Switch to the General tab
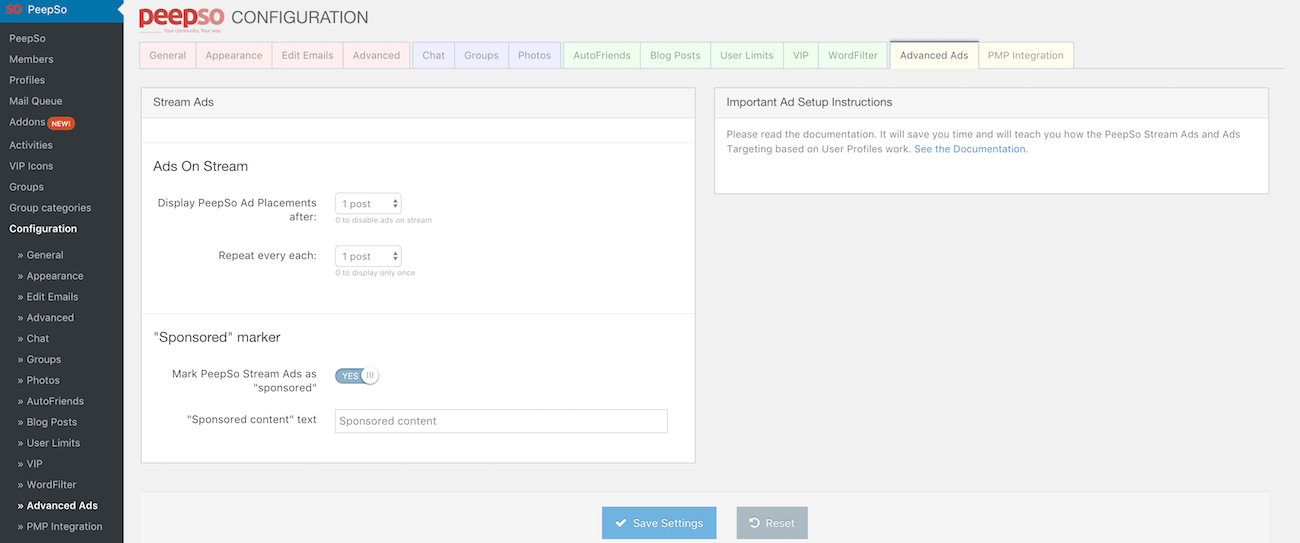Screen dimensions: 1300x543 tap(168, 55)
